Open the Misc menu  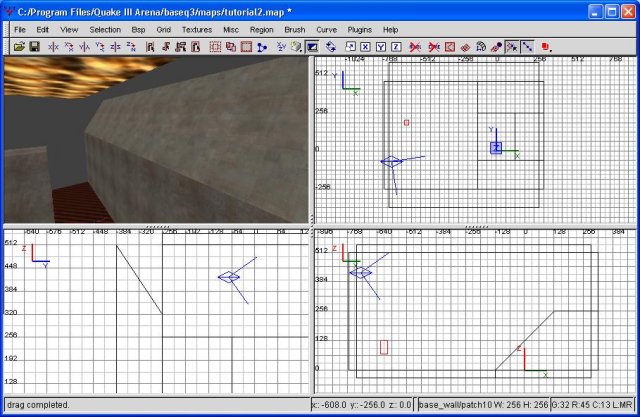point(231,30)
